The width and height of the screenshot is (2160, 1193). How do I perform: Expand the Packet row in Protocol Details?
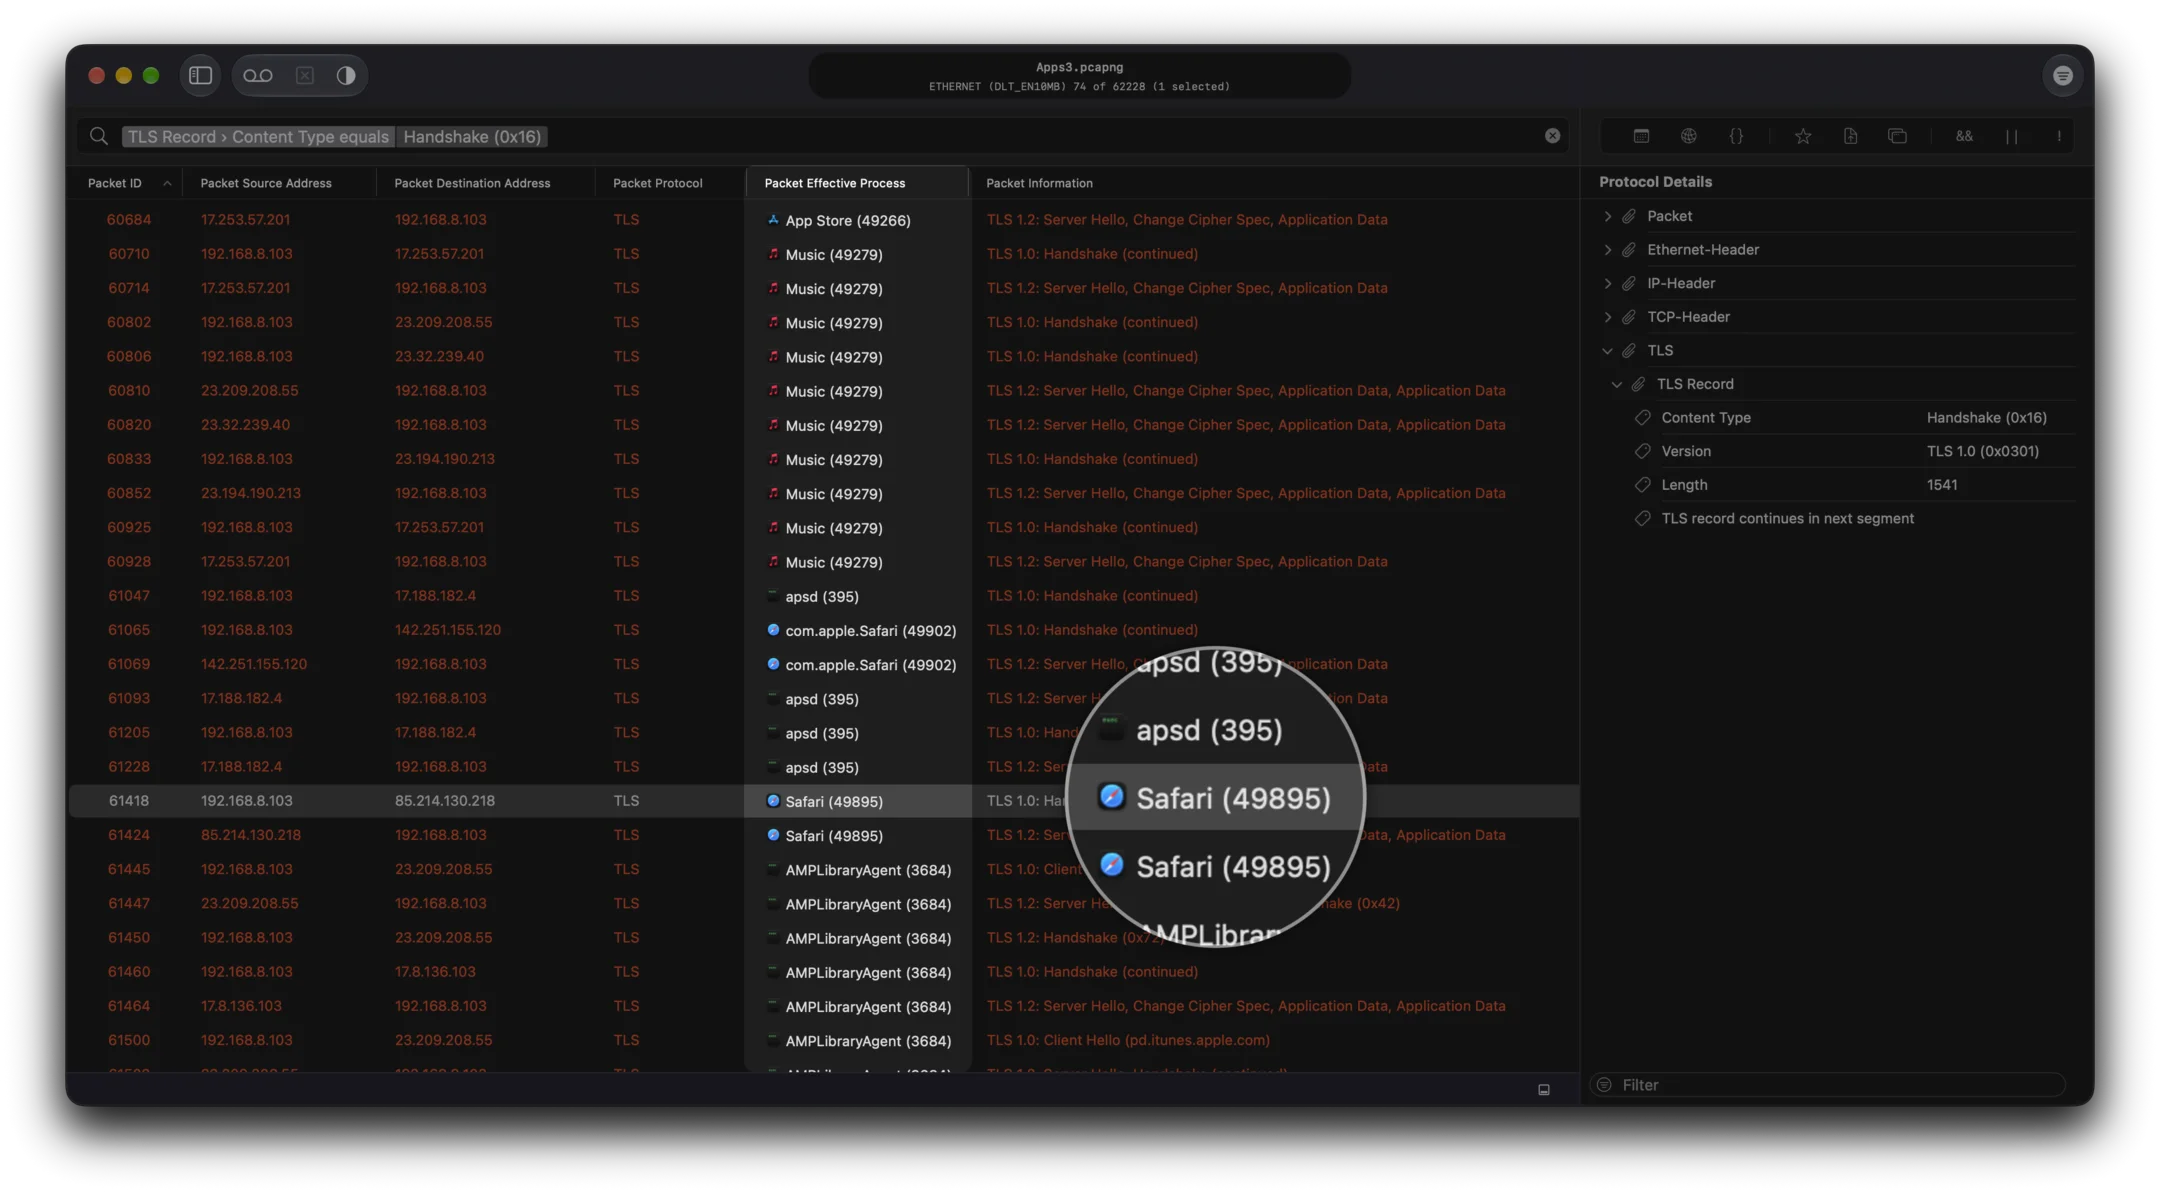pos(1607,216)
